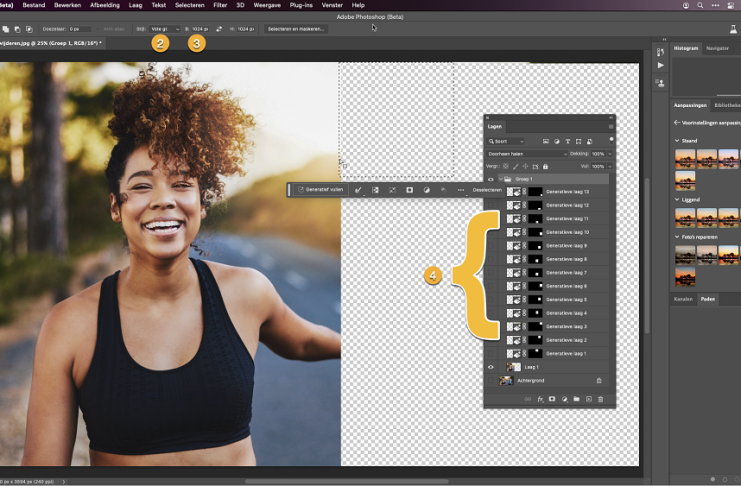Delete layer with trash icon

coord(601,399)
